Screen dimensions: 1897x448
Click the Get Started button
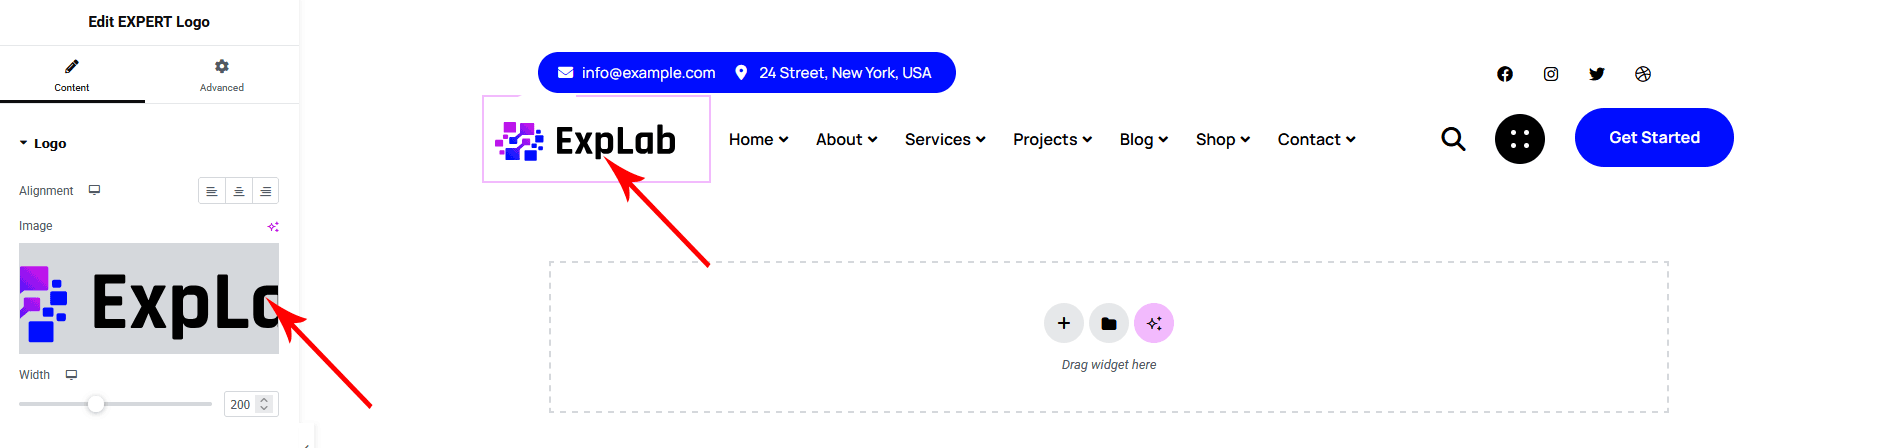click(1653, 138)
